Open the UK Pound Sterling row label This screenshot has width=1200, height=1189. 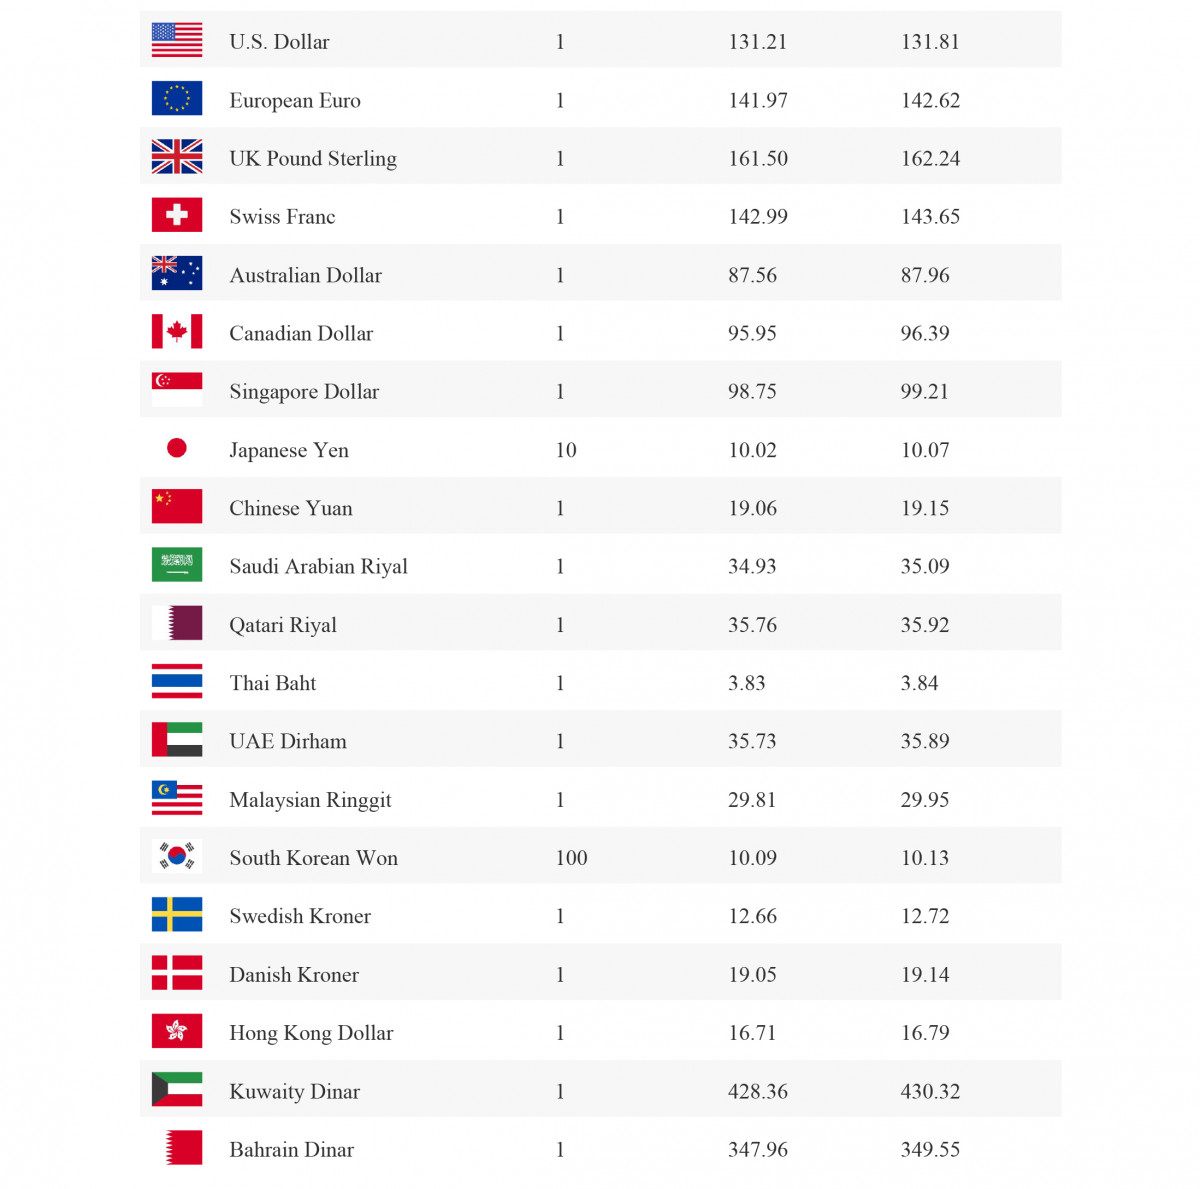click(313, 159)
